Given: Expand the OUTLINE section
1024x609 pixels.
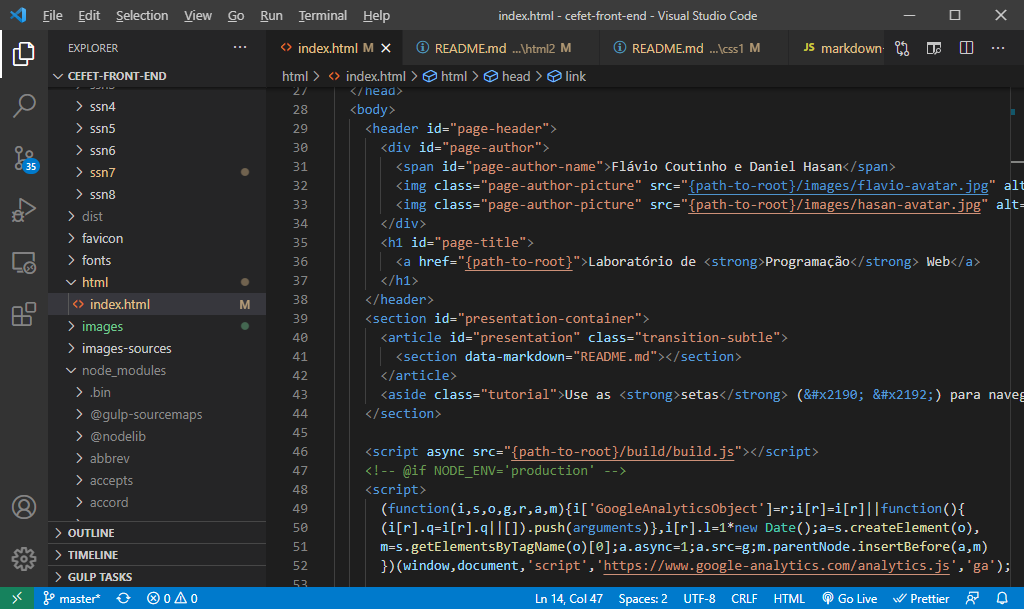Looking at the screenshot, I should tap(89, 532).
